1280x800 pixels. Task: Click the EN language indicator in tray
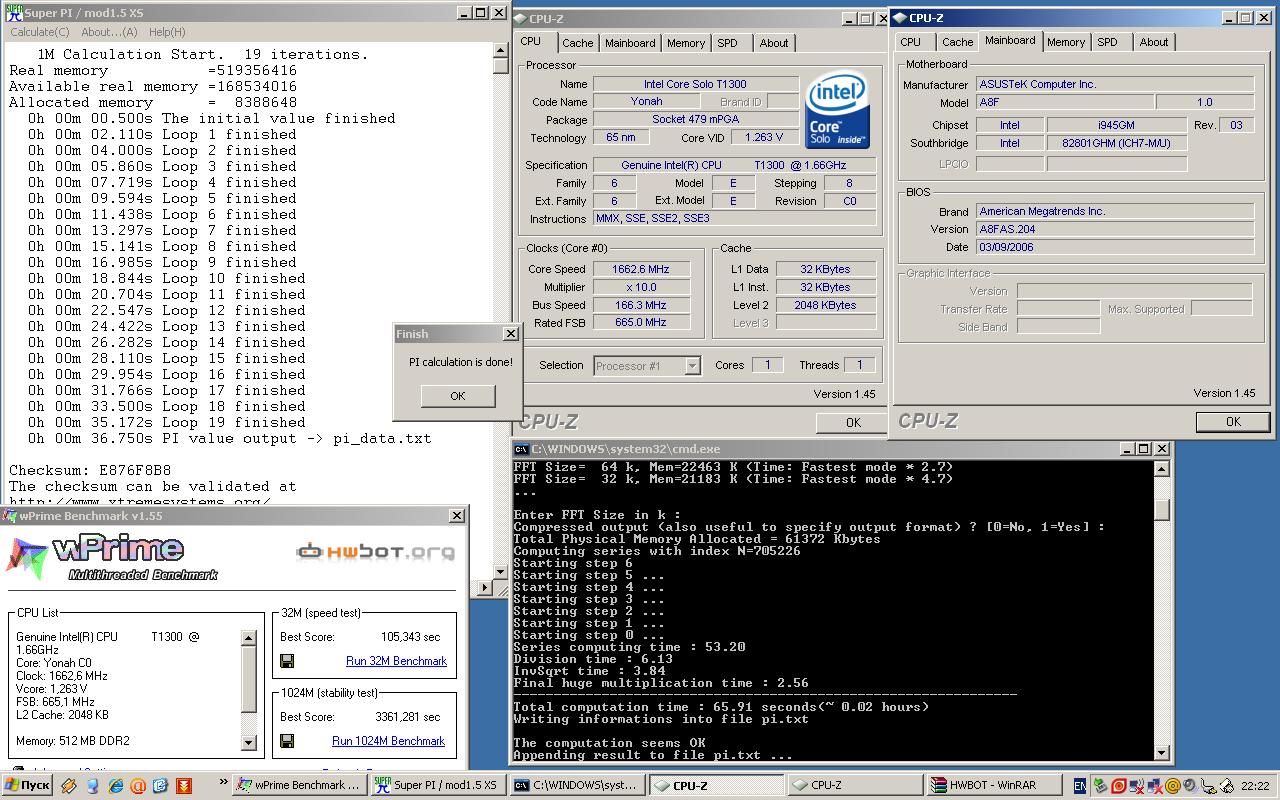[1080, 786]
